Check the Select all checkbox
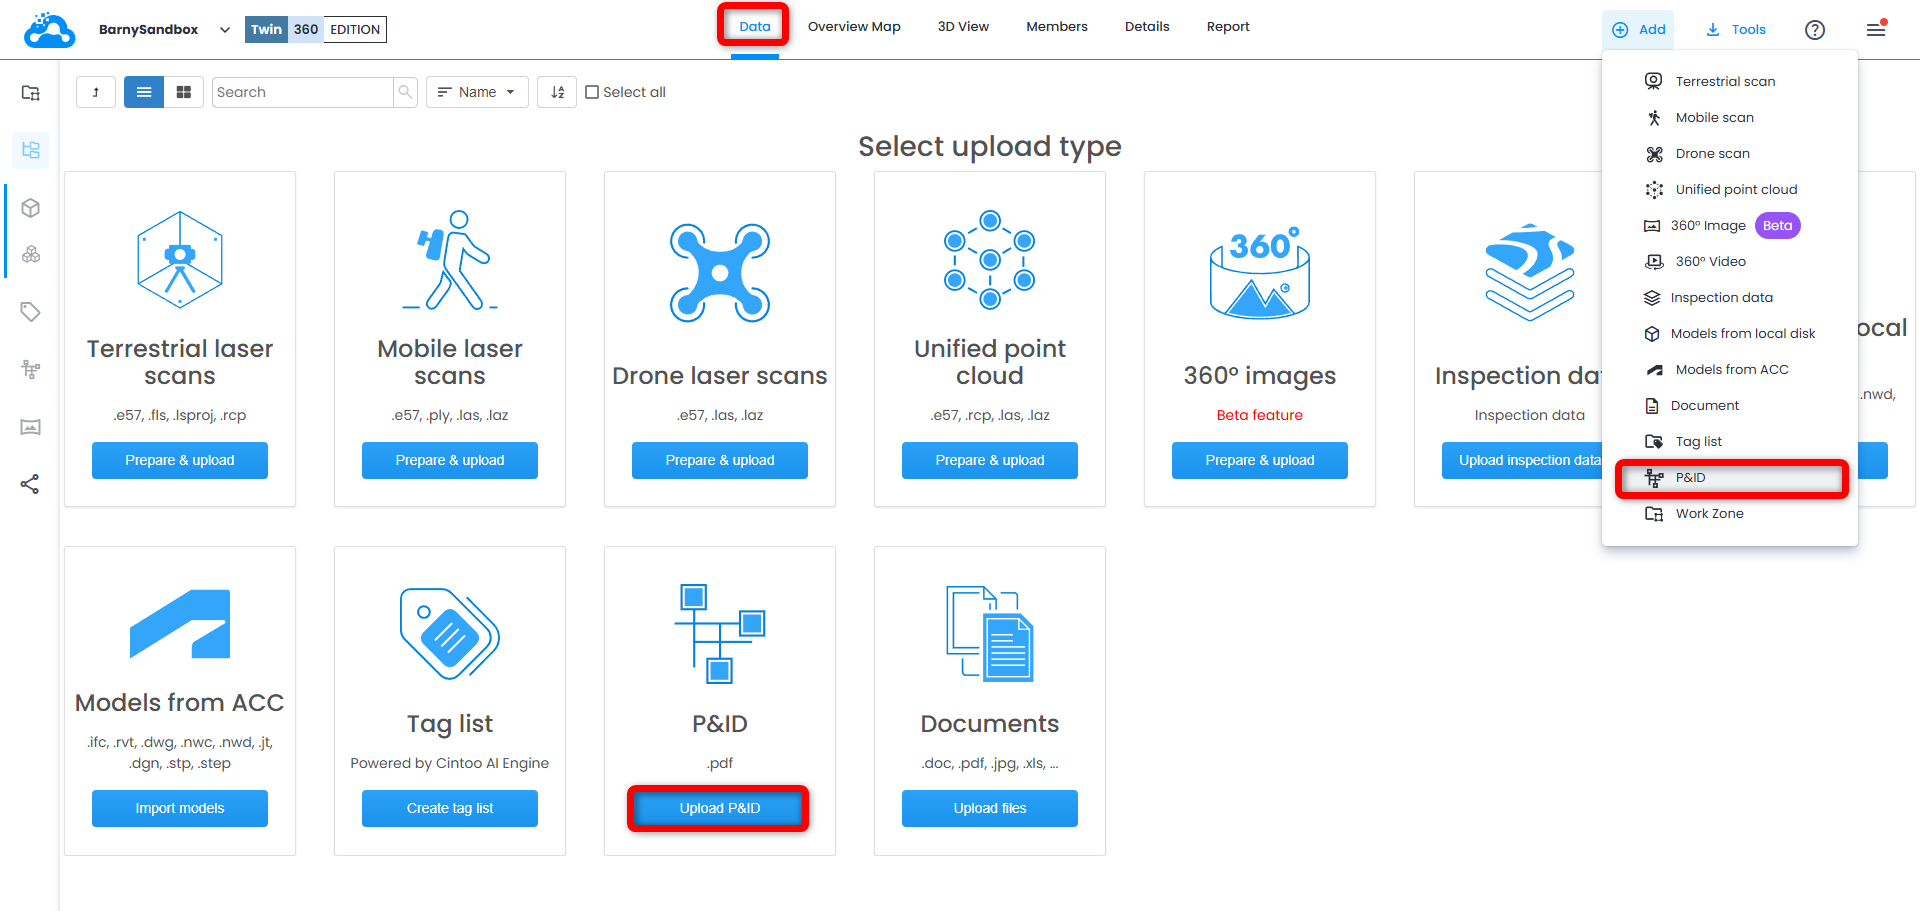This screenshot has width=1920, height=911. coord(592,92)
